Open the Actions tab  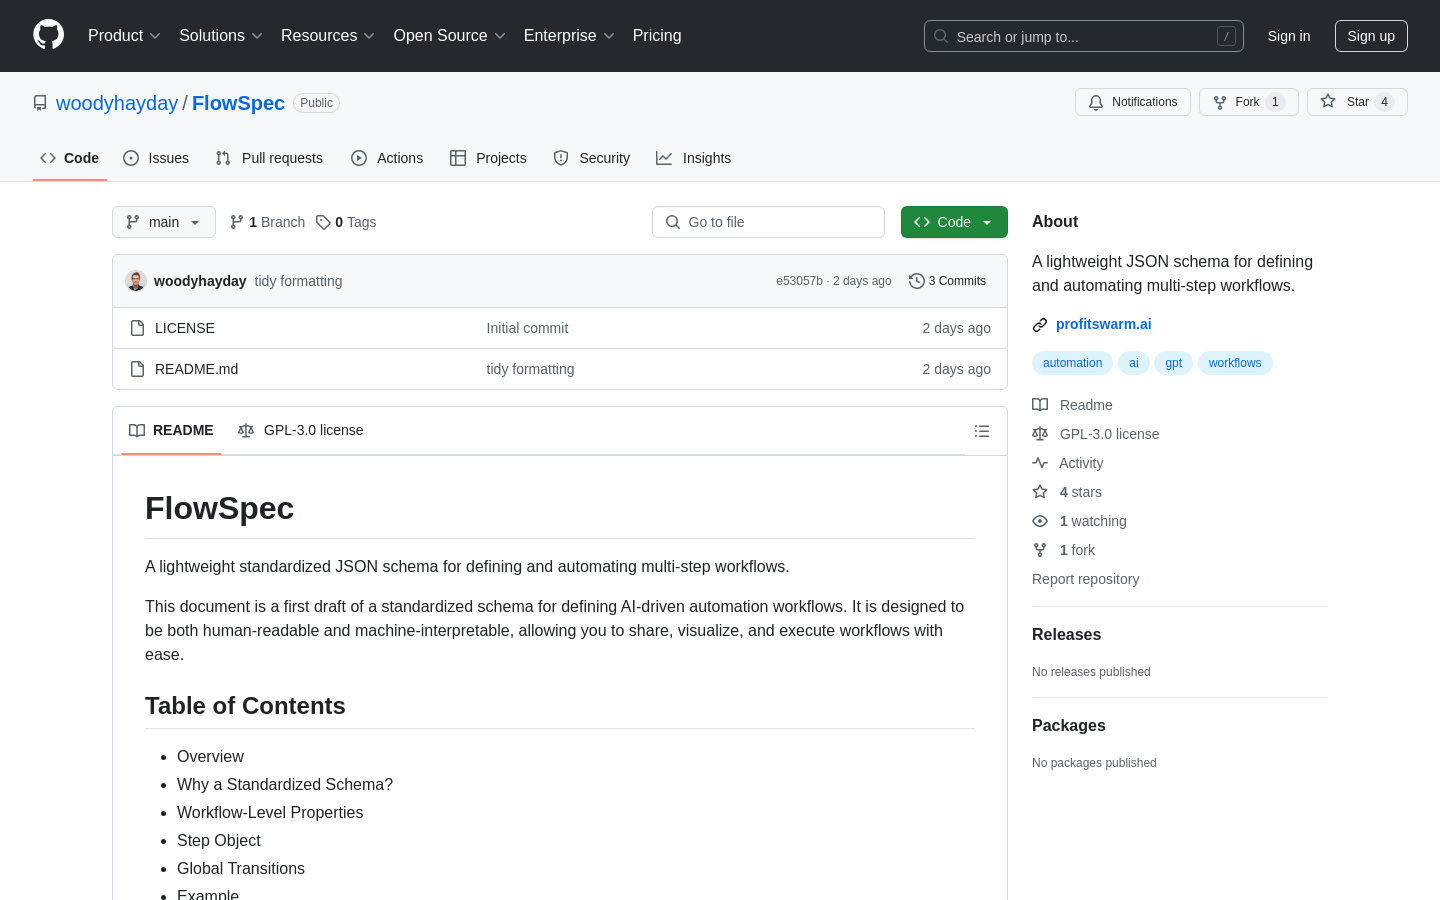(x=387, y=158)
